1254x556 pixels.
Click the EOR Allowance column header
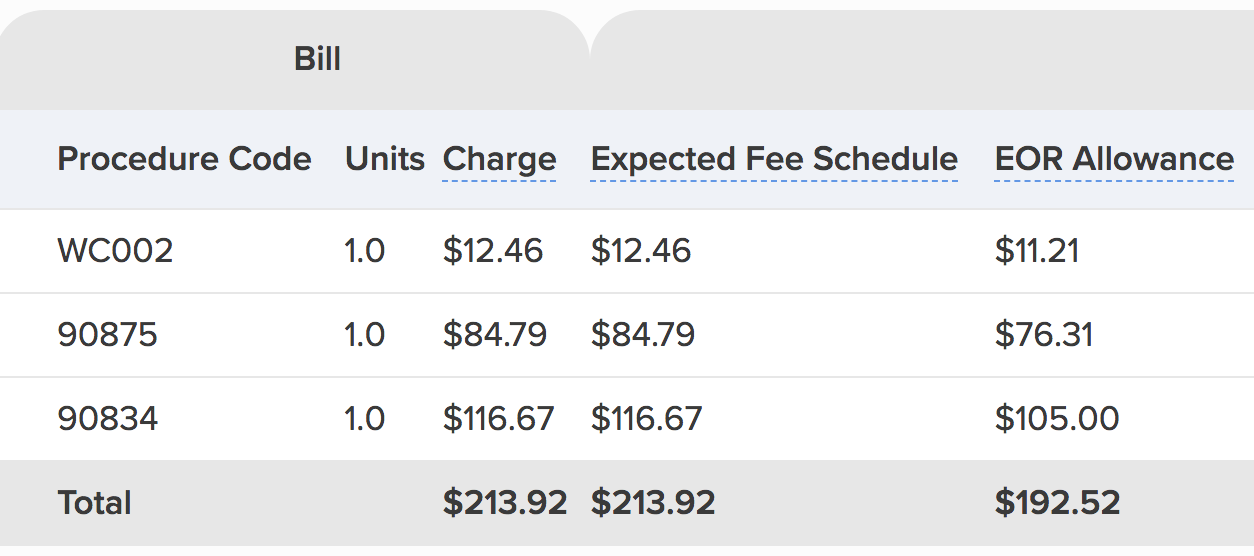(x=1114, y=159)
